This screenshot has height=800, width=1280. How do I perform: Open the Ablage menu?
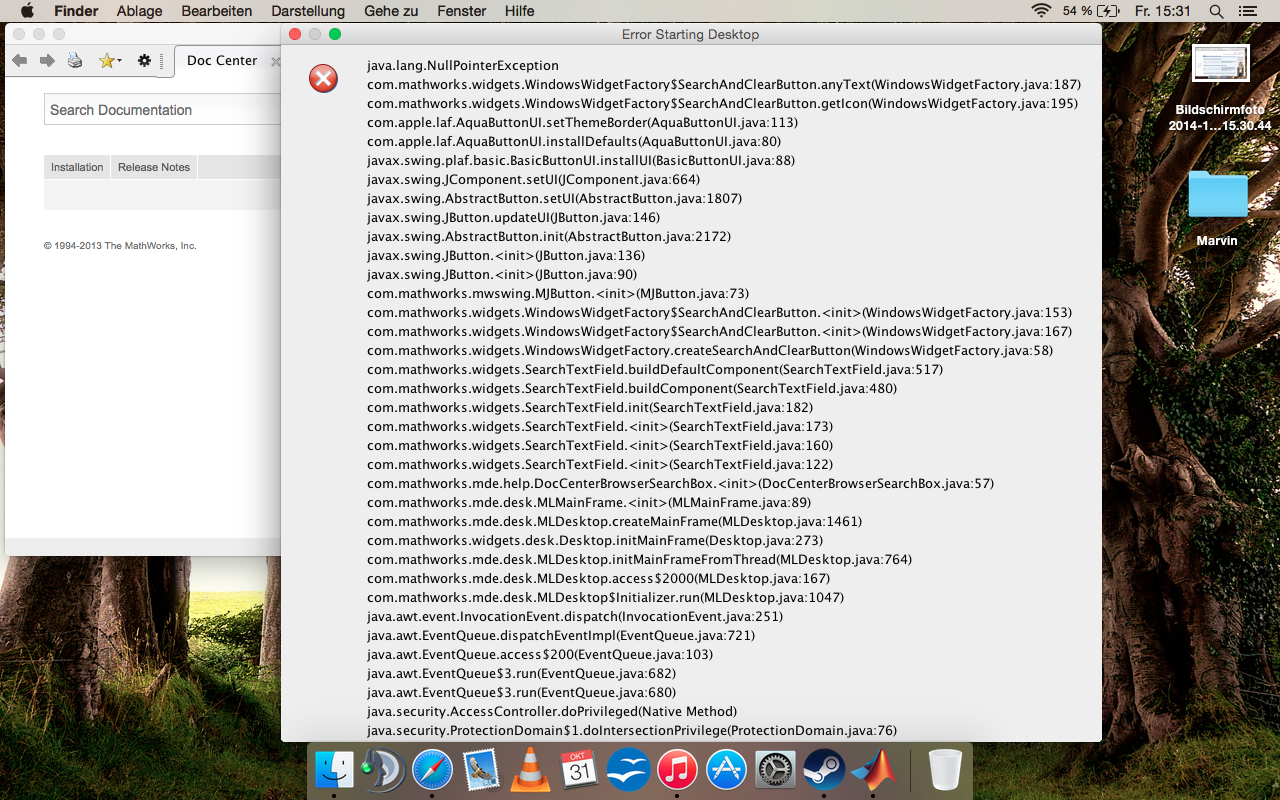pos(140,11)
